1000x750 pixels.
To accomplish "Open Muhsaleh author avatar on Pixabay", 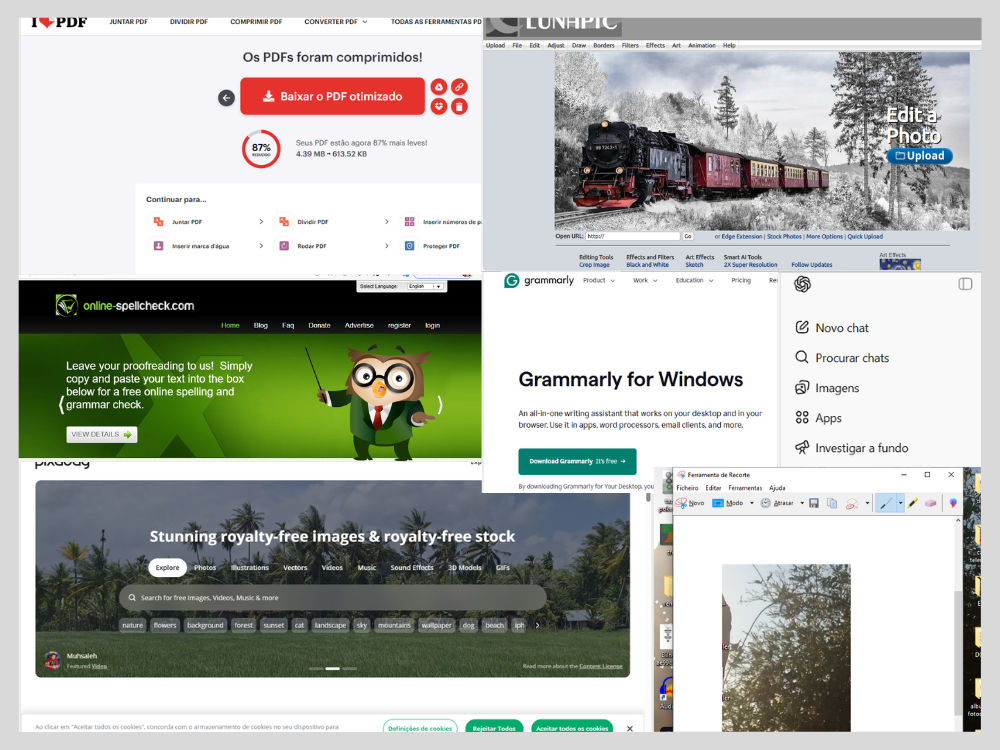I will (52, 660).
